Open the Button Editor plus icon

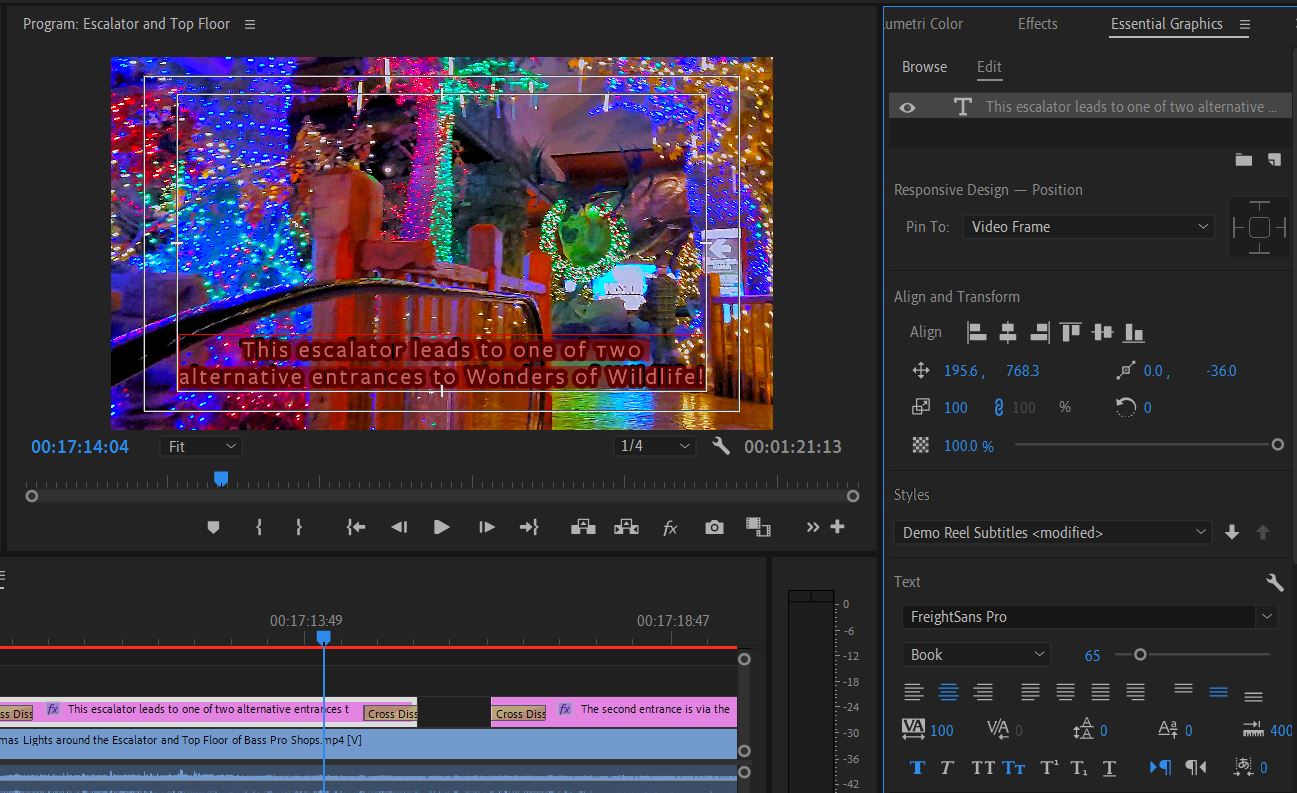point(838,527)
